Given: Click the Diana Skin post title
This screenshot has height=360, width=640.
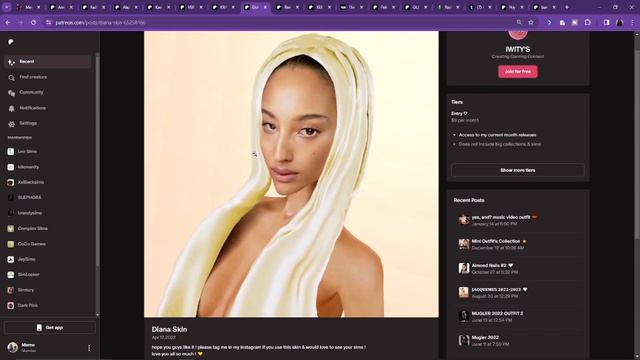Looking at the screenshot, I should [169, 329].
